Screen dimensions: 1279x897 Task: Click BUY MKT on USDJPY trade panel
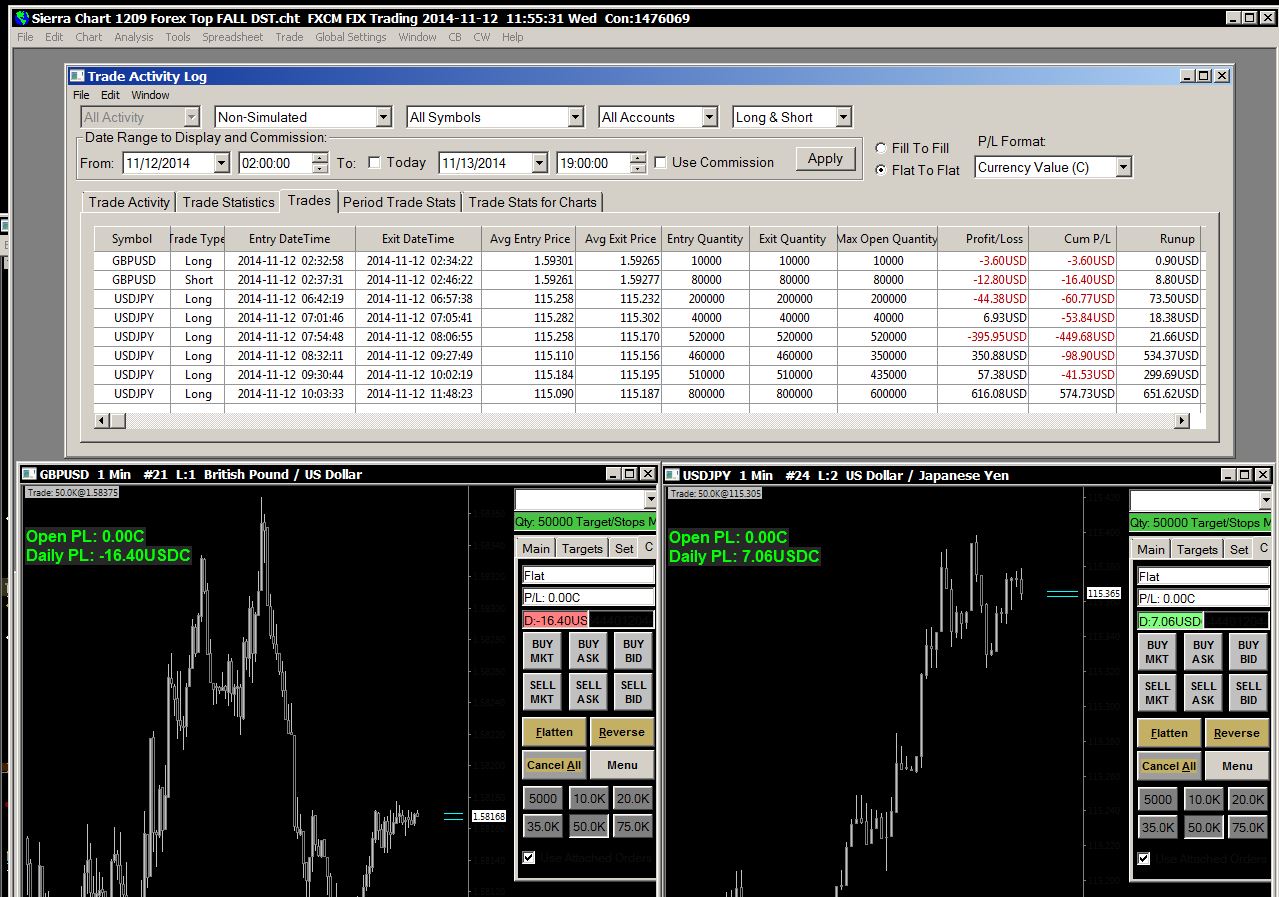pos(1157,652)
